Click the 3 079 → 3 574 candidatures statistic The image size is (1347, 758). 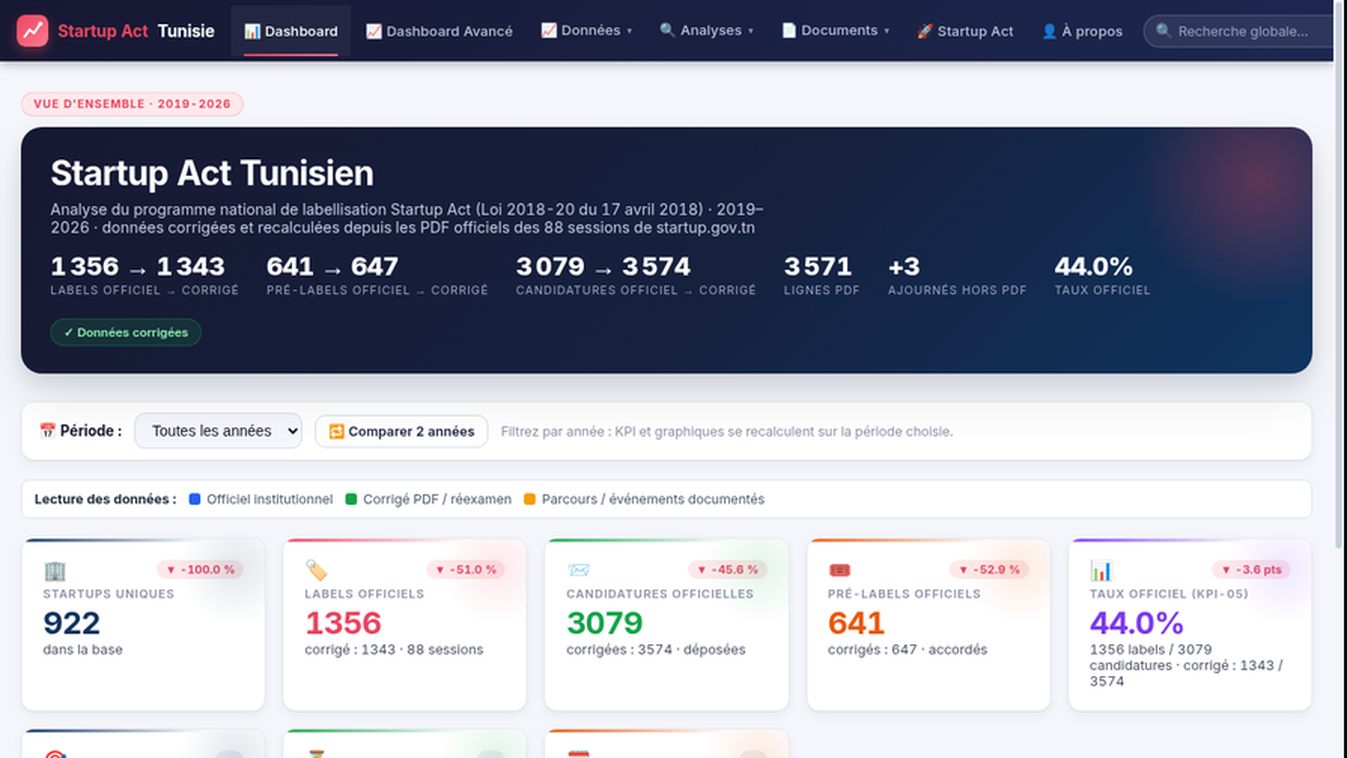point(636,275)
